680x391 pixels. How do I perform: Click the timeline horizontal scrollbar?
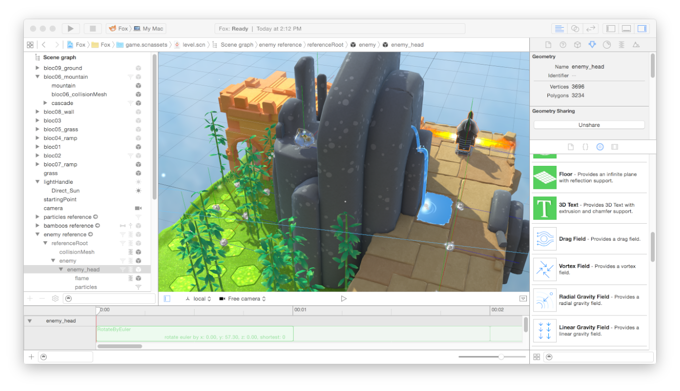120,346
